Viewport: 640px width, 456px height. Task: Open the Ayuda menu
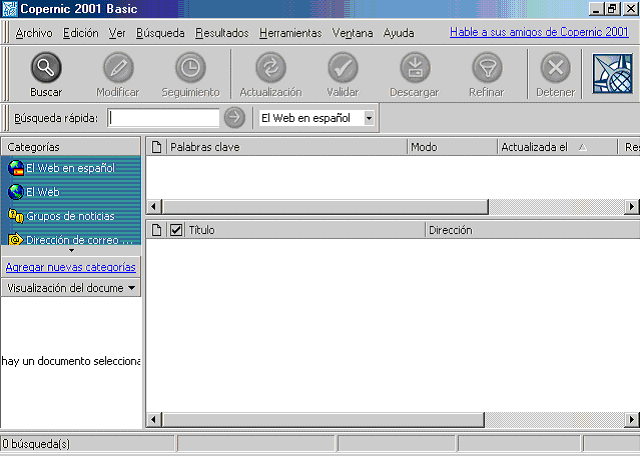pos(399,33)
